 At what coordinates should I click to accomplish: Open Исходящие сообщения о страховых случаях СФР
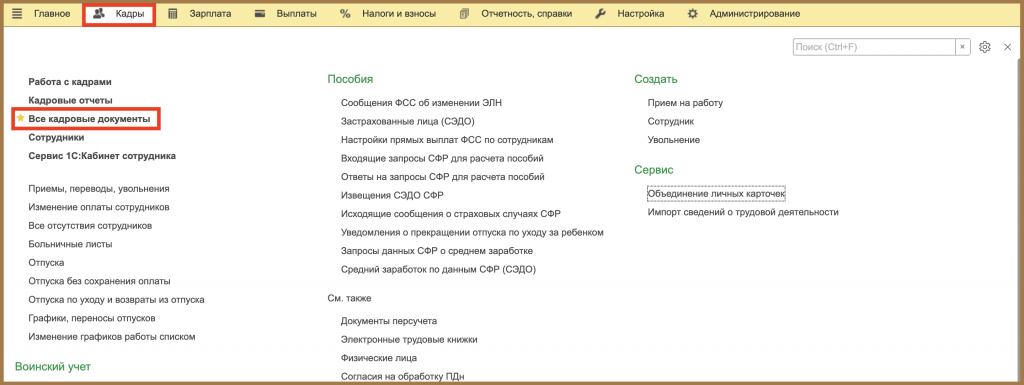(451, 213)
